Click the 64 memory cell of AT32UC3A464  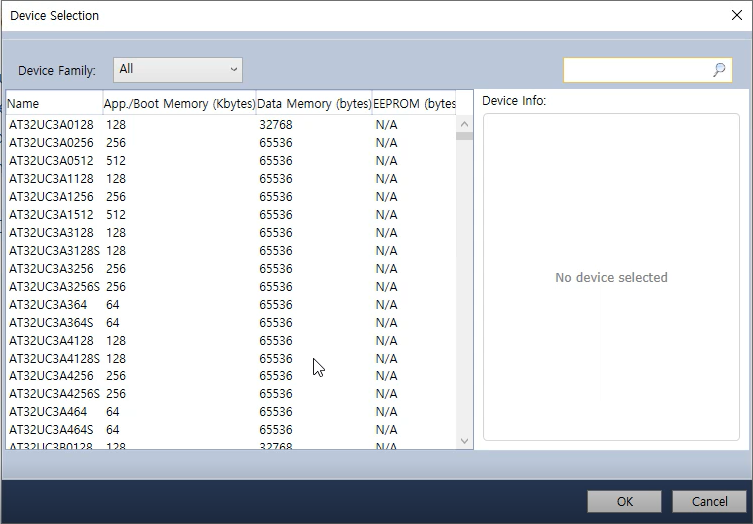[113, 412]
